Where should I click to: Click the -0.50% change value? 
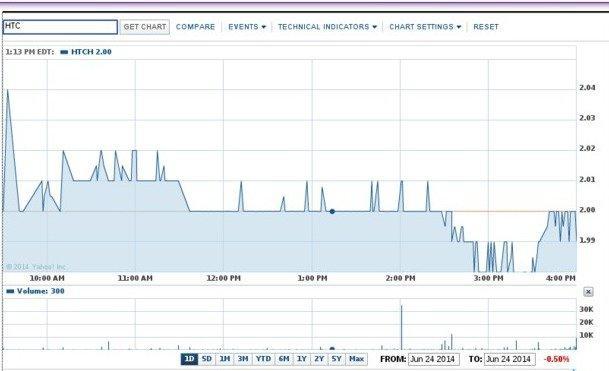tap(557, 359)
